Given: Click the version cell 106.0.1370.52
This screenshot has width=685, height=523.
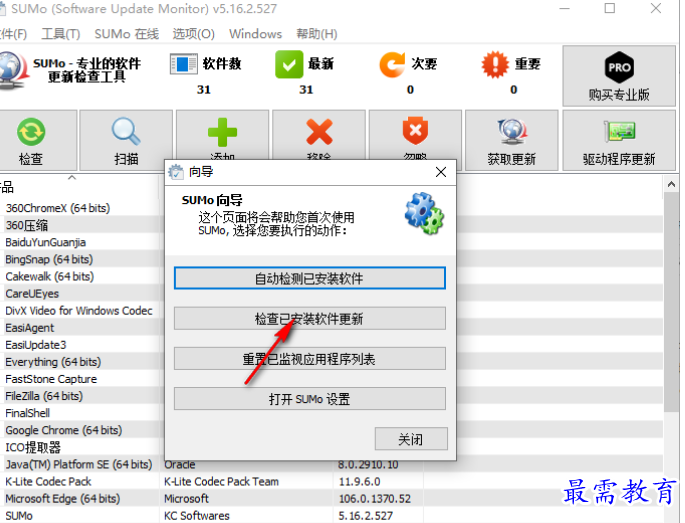Looking at the screenshot, I should coord(374,499).
